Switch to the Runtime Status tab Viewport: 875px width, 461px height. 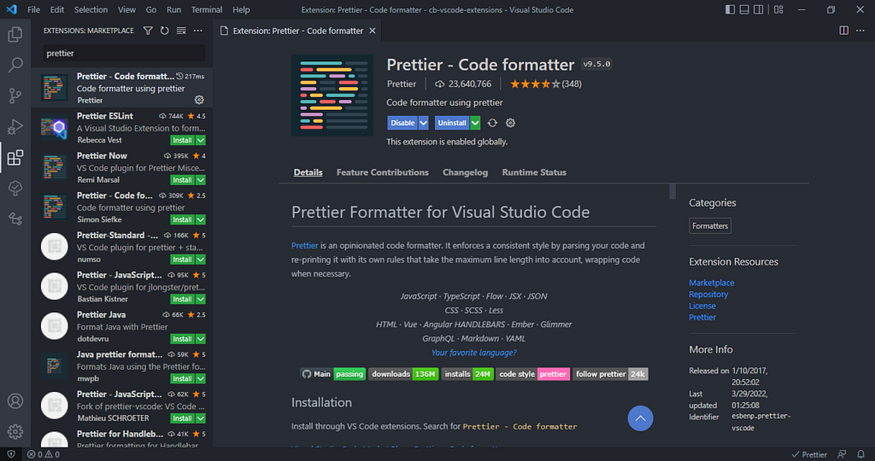(534, 172)
